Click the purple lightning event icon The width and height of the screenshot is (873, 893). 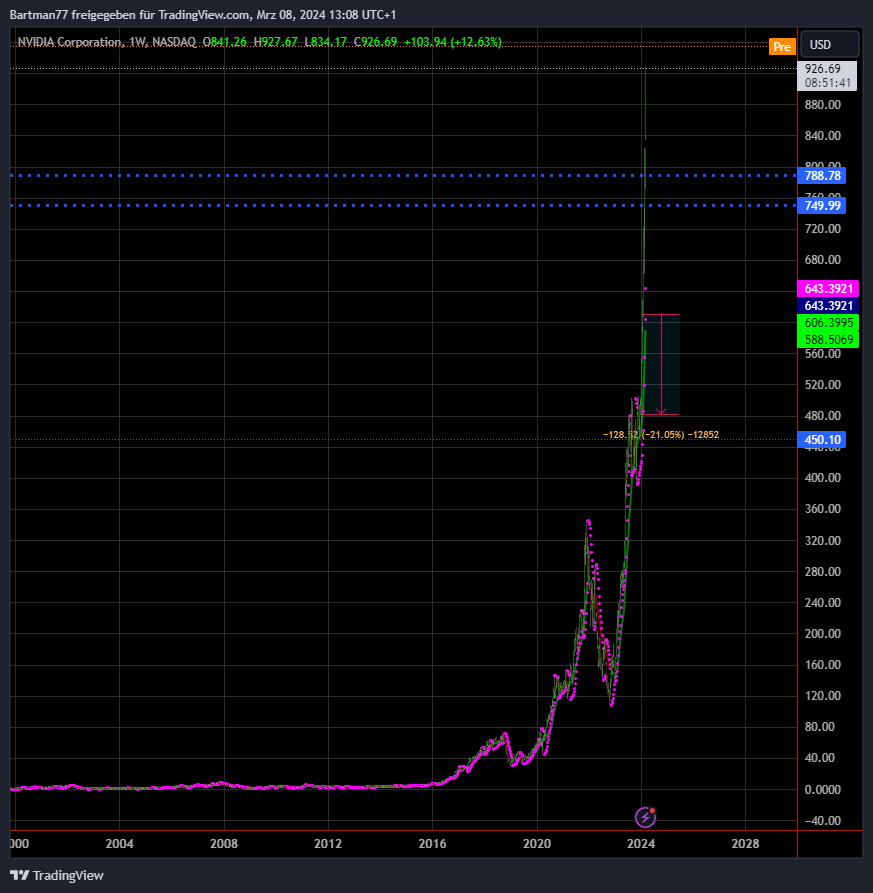click(x=645, y=817)
